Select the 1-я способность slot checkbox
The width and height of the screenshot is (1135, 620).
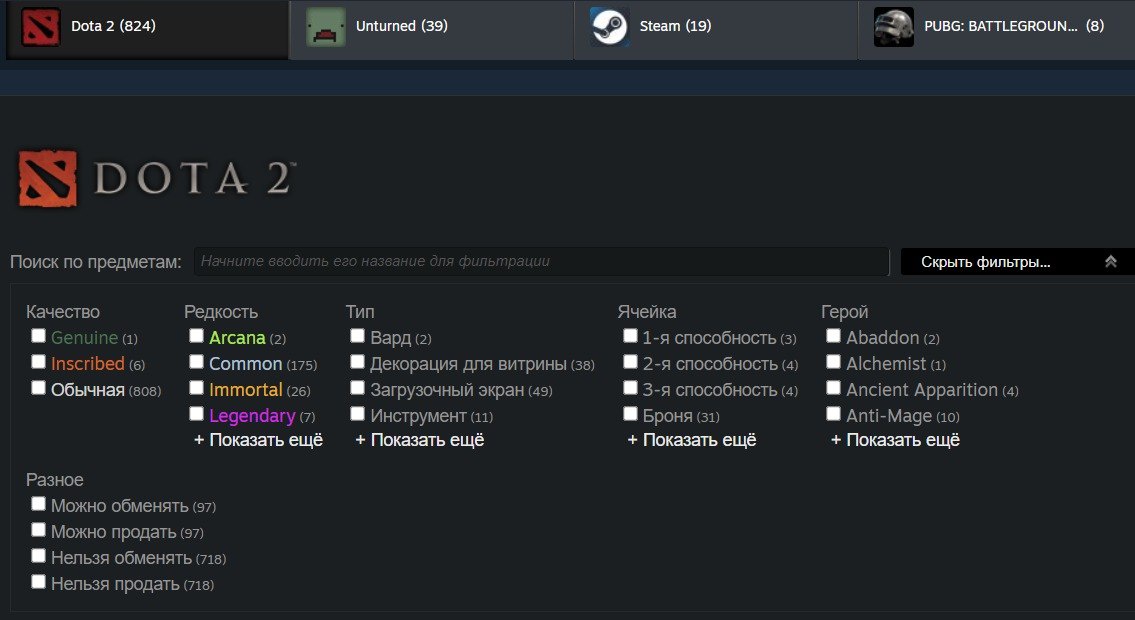[630, 336]
